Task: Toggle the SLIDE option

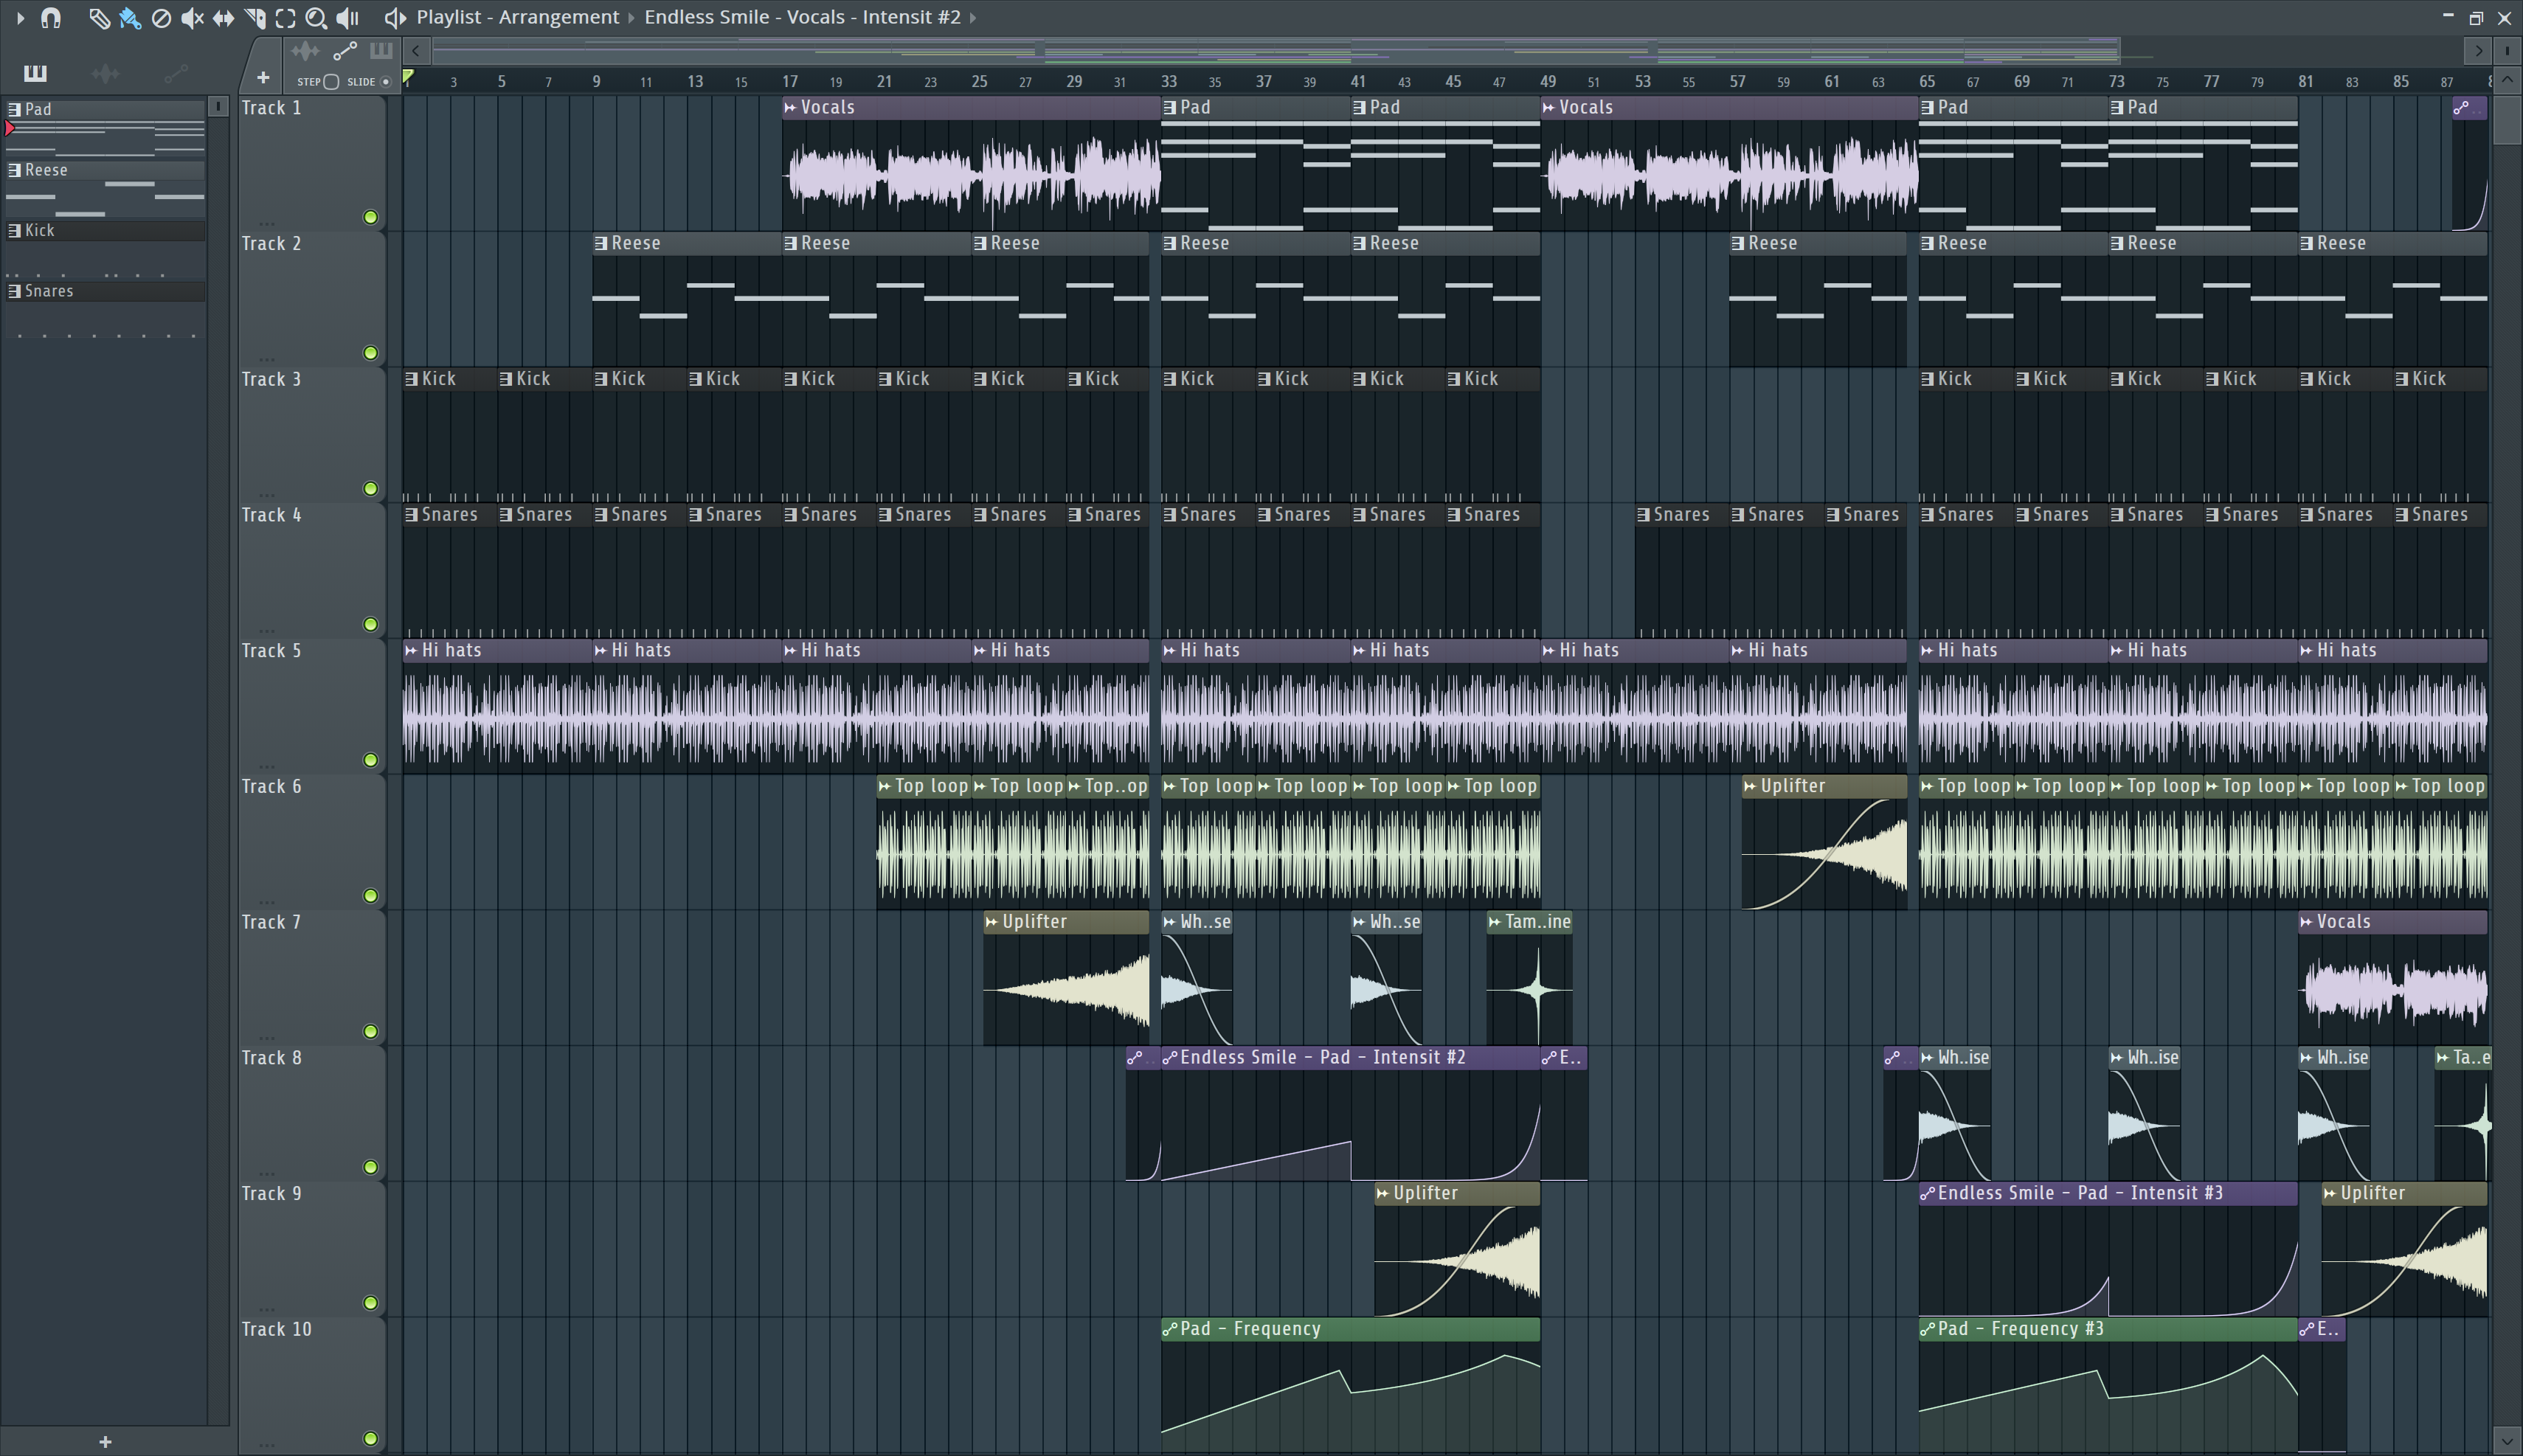Action: [386, 82]
